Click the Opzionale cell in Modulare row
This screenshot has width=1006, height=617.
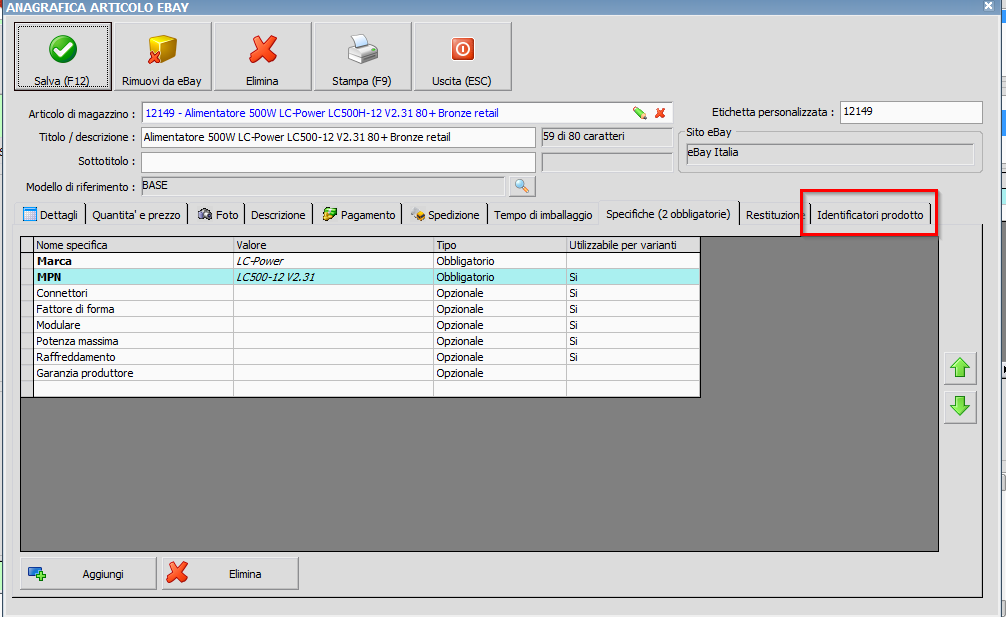500,325
